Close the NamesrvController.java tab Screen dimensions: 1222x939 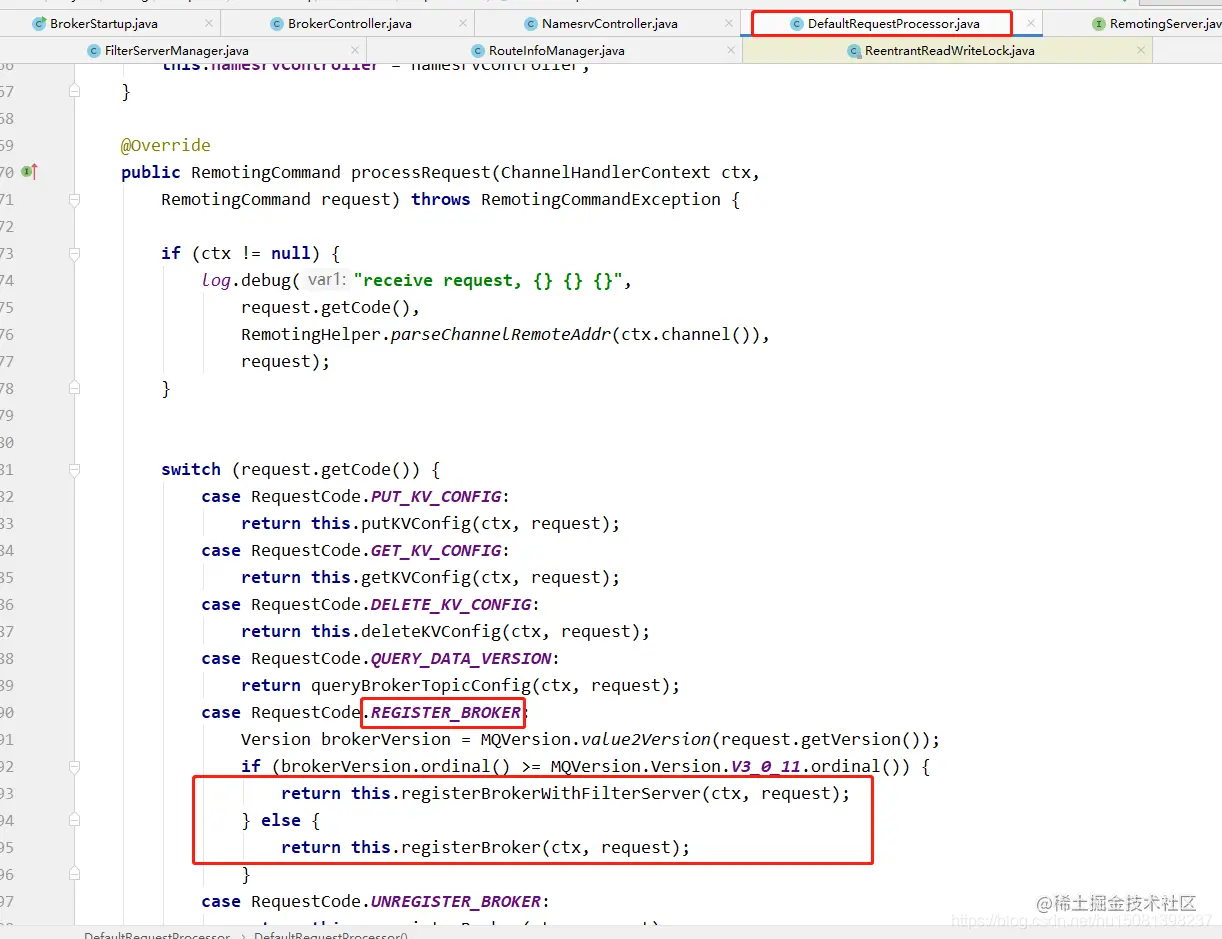(727, 23)
